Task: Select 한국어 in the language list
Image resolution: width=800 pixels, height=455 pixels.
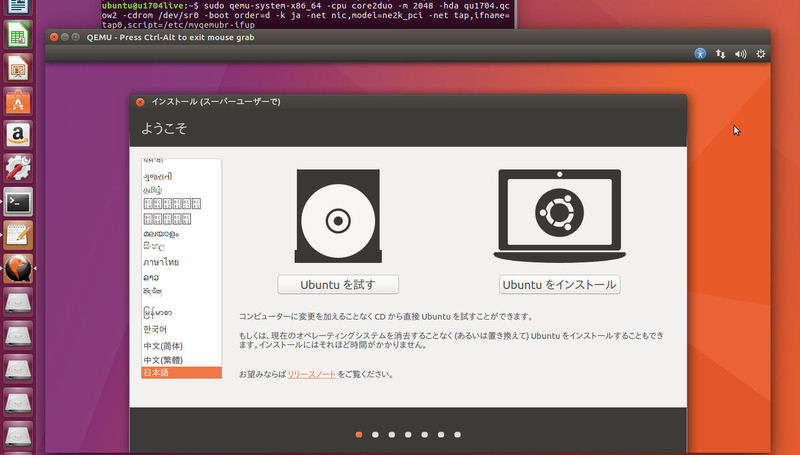Action: (x=155, y=330)
